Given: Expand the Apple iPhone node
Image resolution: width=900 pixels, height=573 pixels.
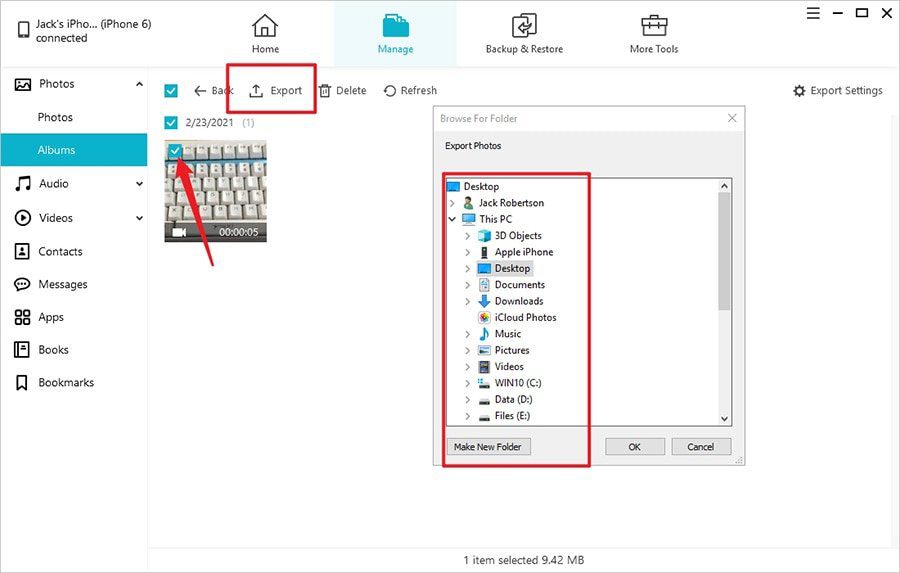Looking at the screenshot, I should [467, 252].
